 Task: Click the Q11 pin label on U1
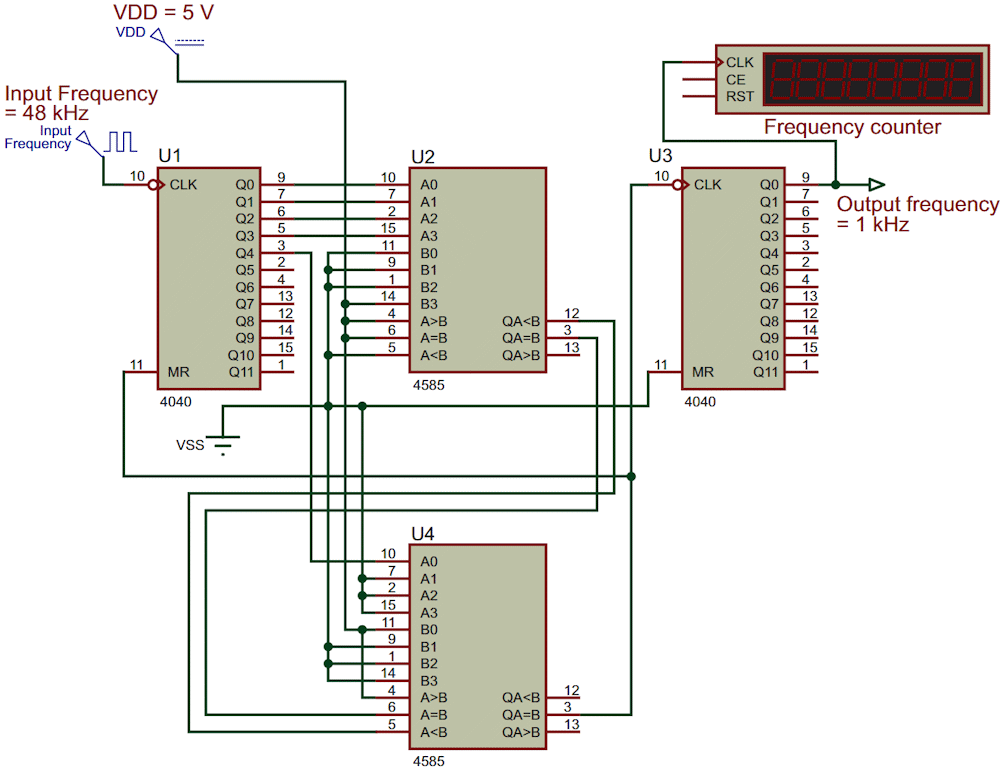[x=242, y=372]
